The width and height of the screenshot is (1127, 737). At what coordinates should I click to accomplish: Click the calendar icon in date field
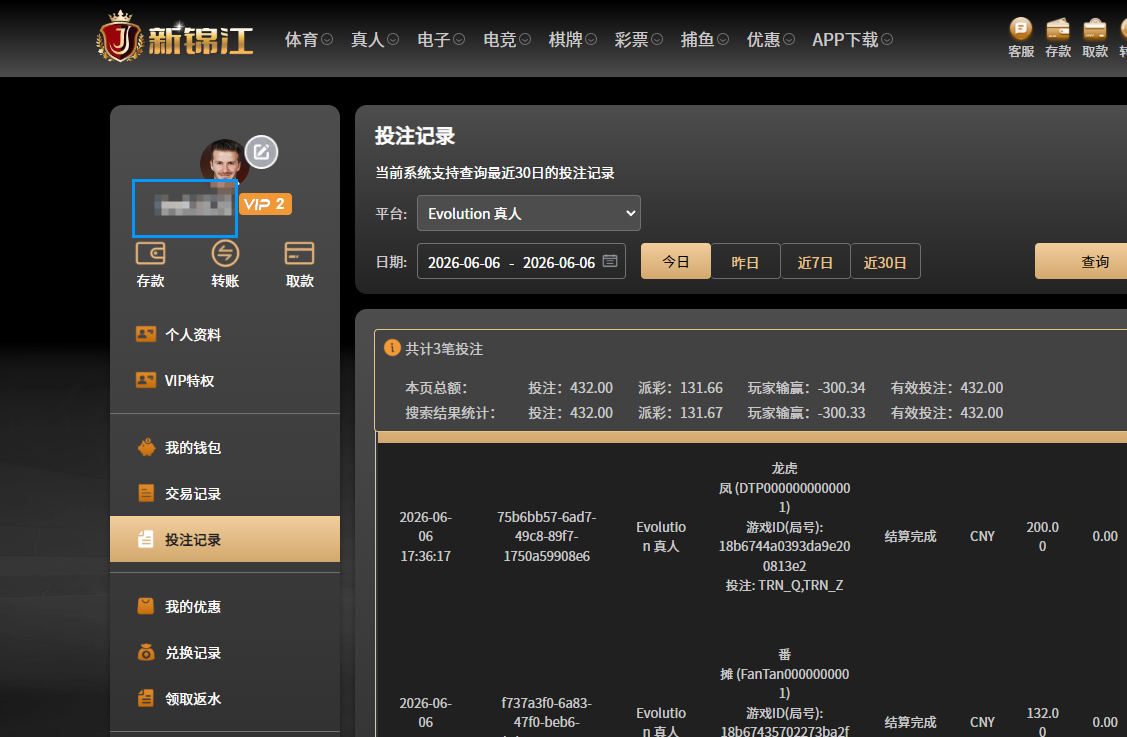(x=610, y=261)
